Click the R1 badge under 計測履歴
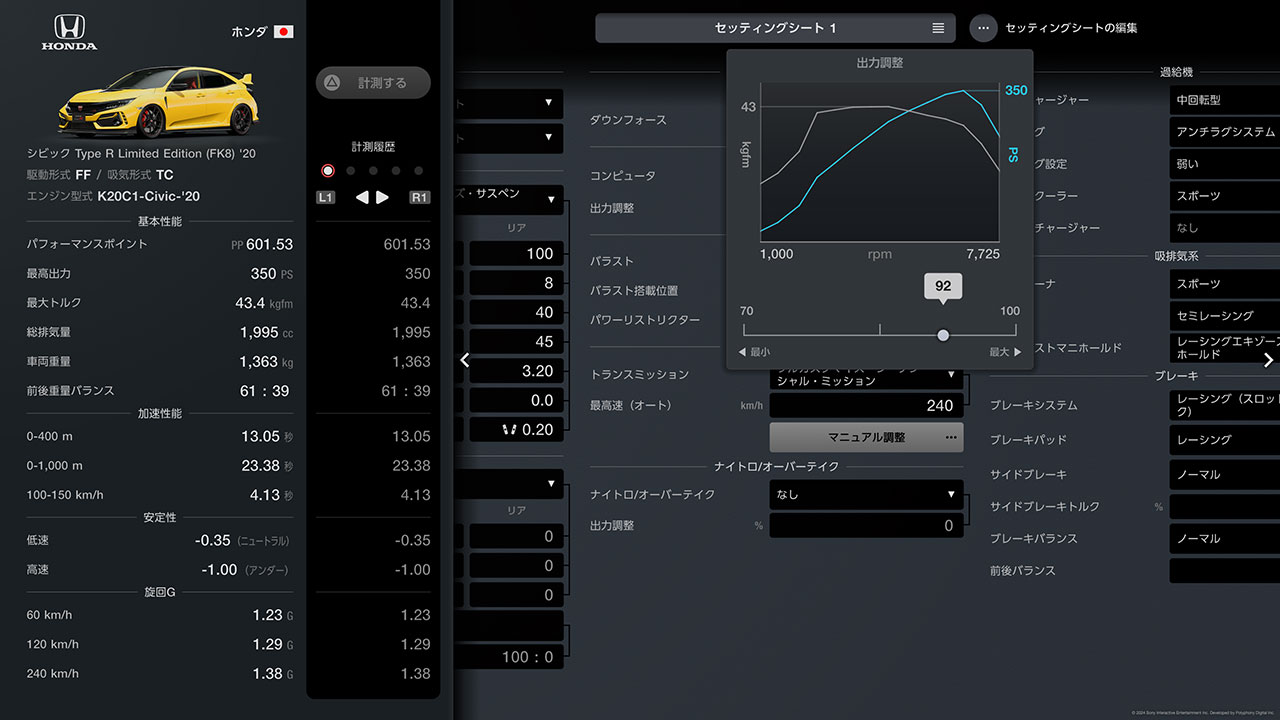Viewport: 1280px width, 720px height. click(420, 197)
